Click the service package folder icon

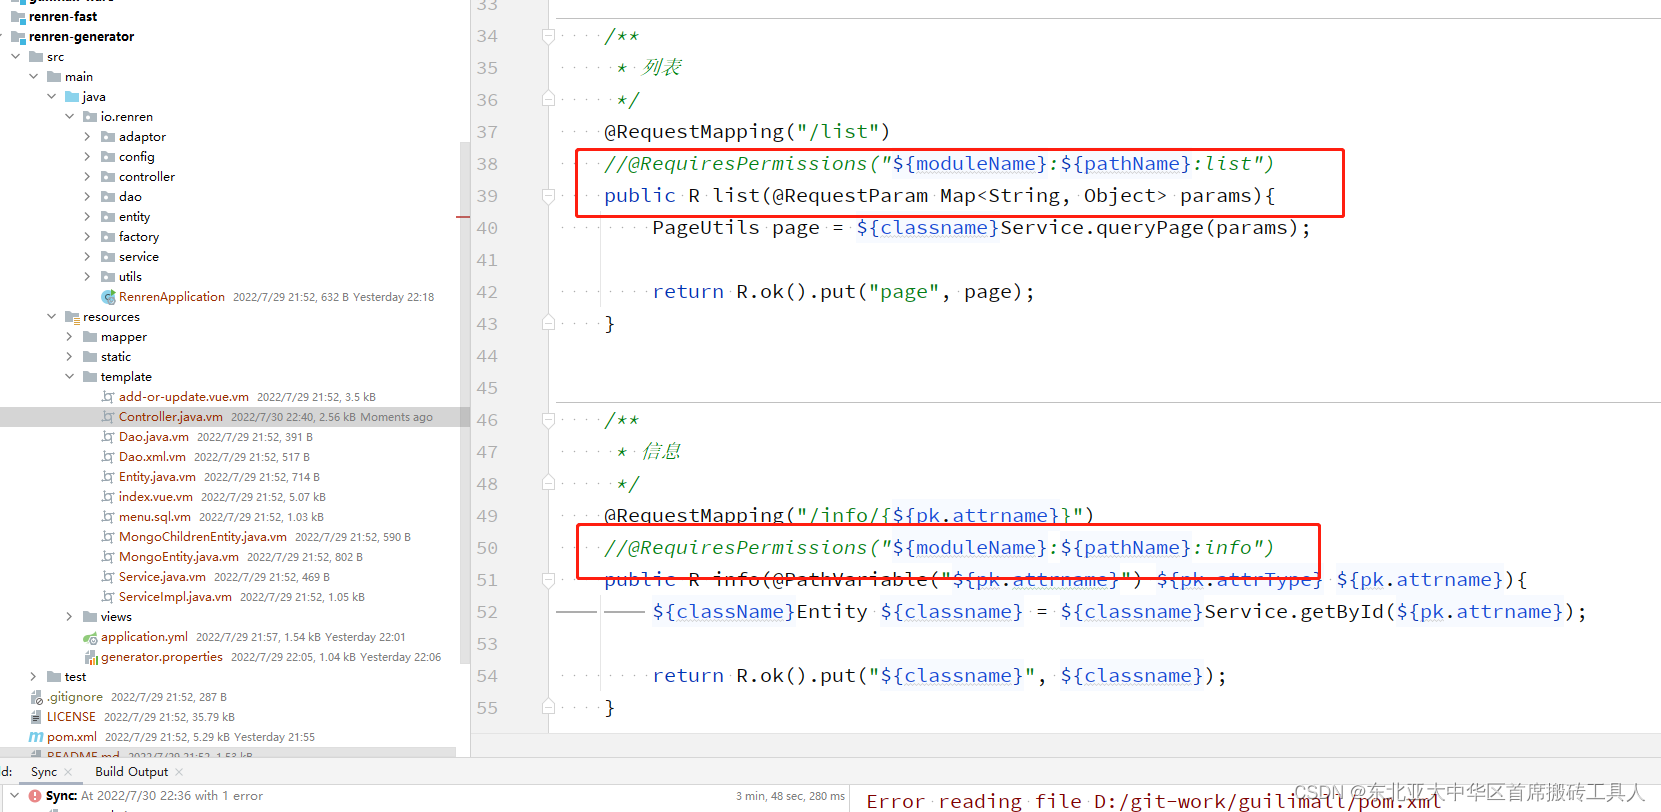point(108,257)
